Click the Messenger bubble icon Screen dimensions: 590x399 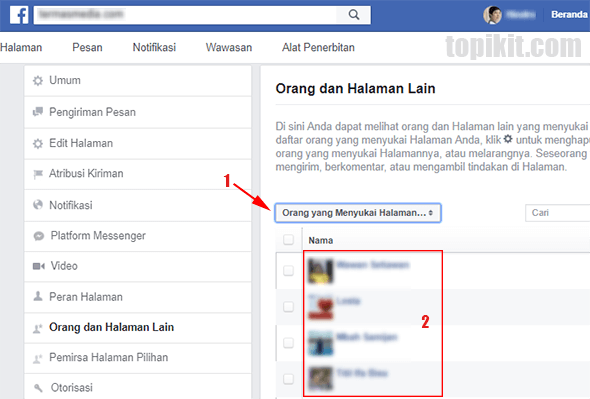[x=38, y=236]
